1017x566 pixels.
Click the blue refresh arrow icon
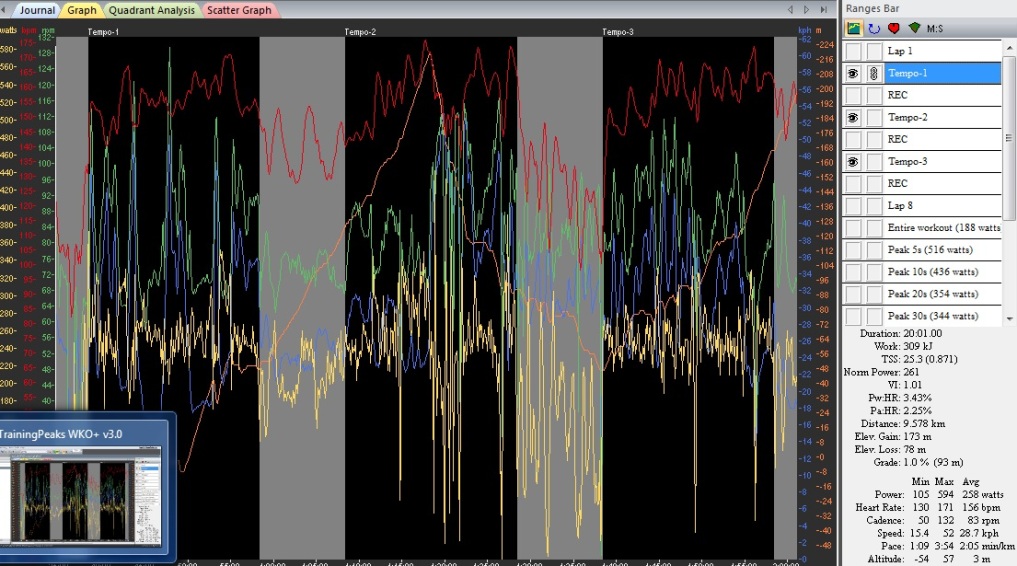(873, 28)
